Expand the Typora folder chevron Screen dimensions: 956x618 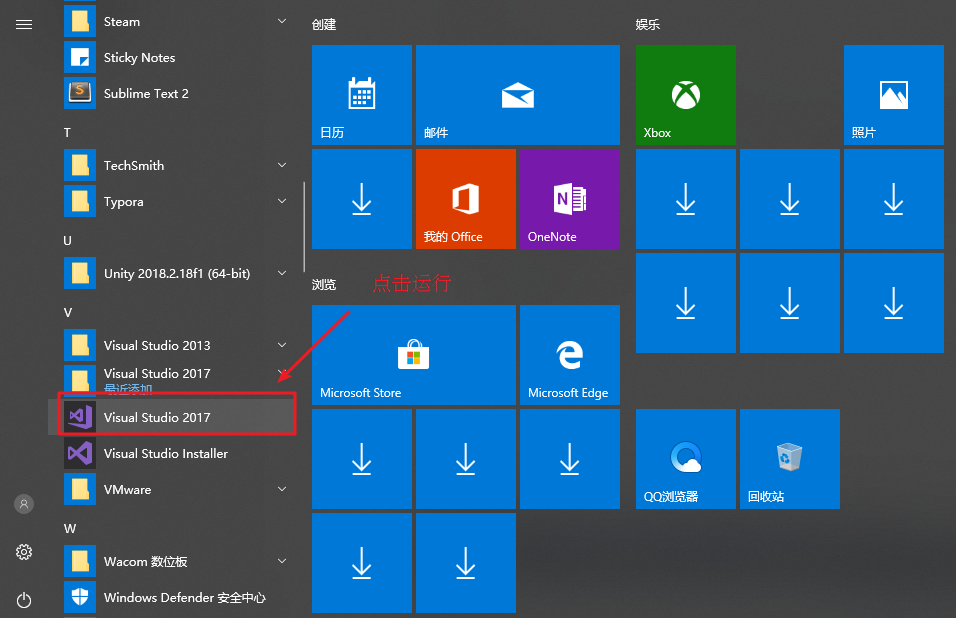(282, 201)
